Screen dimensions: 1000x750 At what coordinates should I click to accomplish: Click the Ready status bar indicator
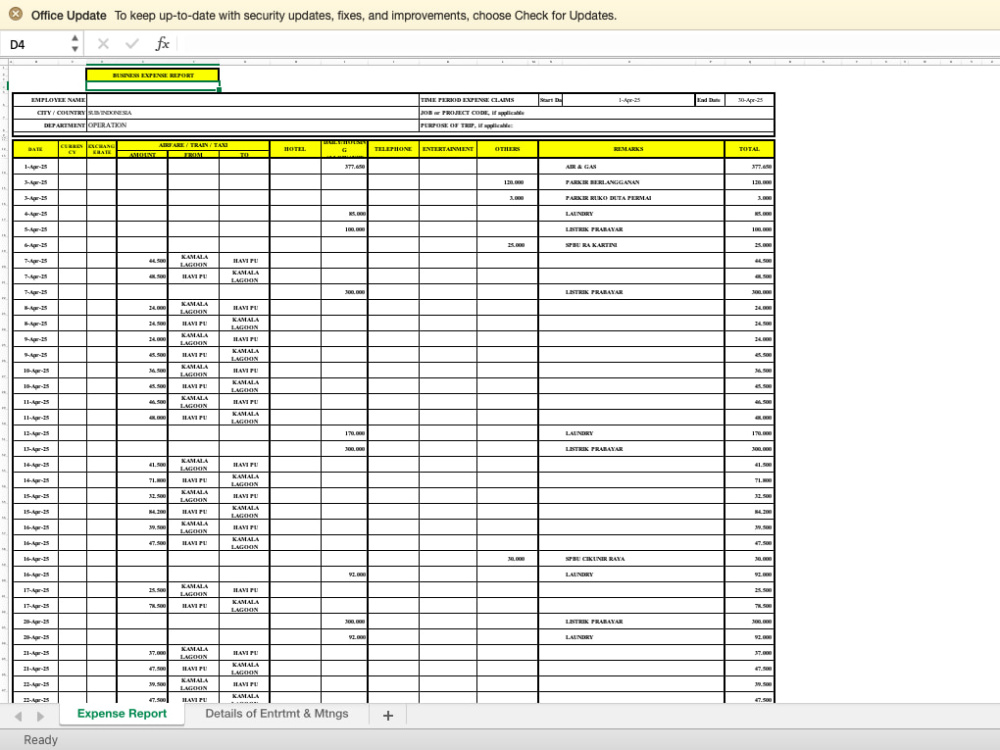(40, 740)
